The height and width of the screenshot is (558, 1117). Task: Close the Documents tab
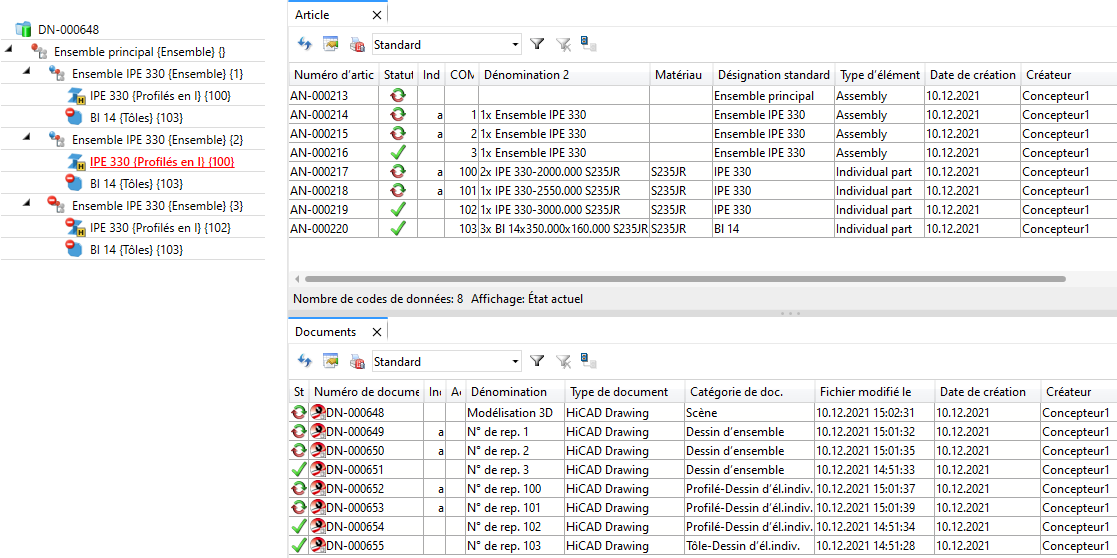pyautogui.click(x=377, y=332)
